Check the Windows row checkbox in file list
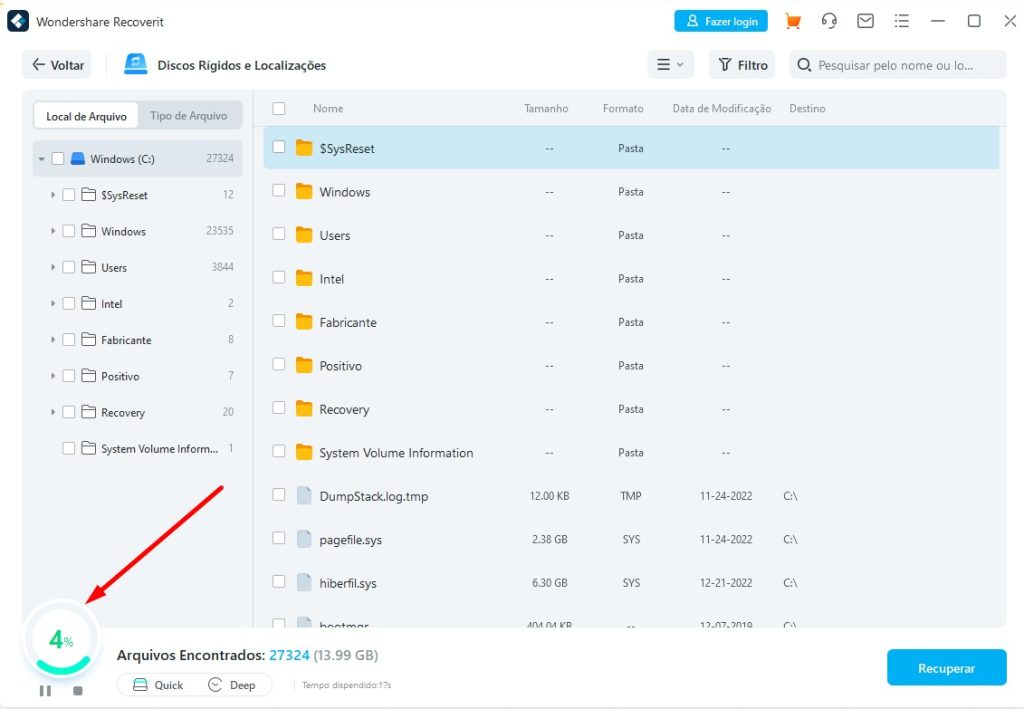The image size is (1024, 709). coord(279,190)
